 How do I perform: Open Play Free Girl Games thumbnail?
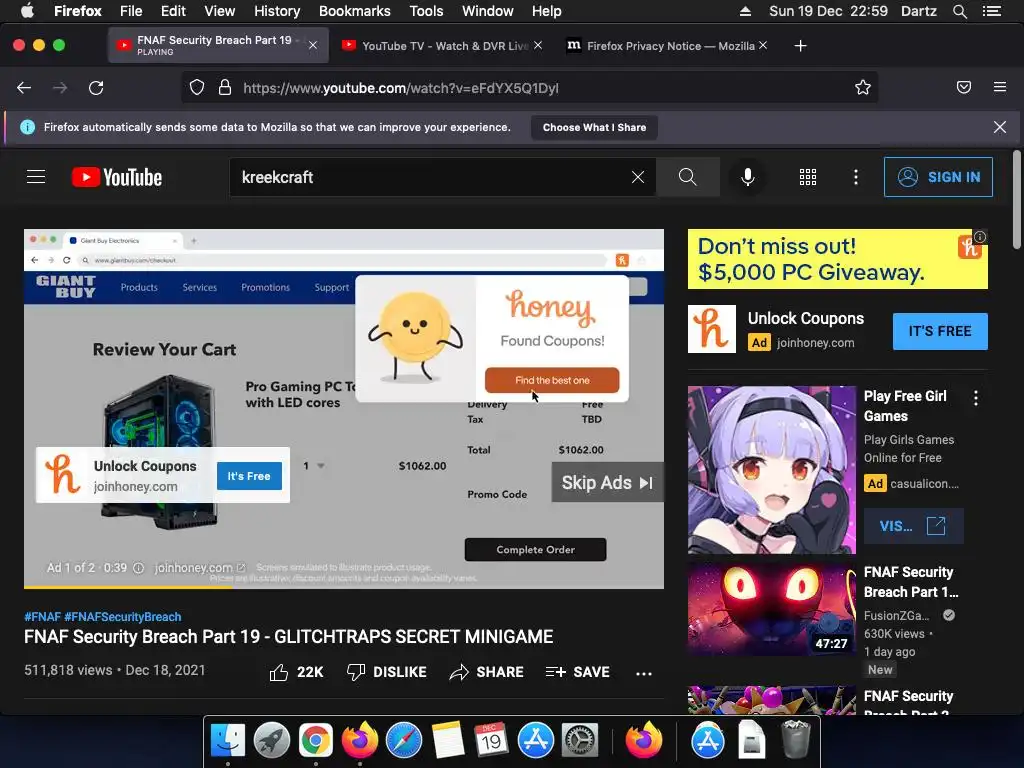(x=771, y=470)
